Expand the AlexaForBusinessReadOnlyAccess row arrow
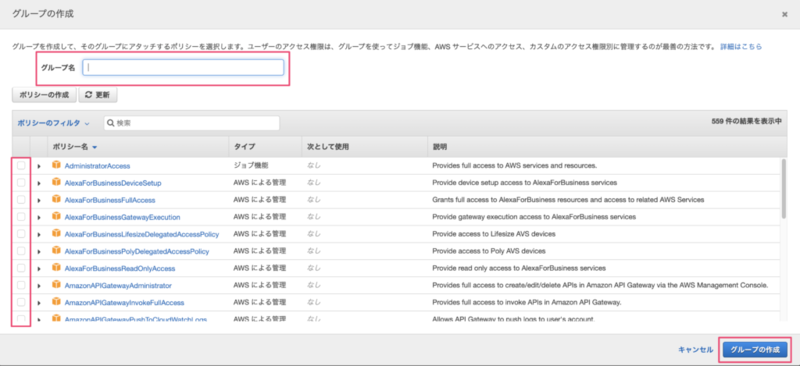Viewport: 800px width, 366px height. pyautogui.click(x=39, y=269)
